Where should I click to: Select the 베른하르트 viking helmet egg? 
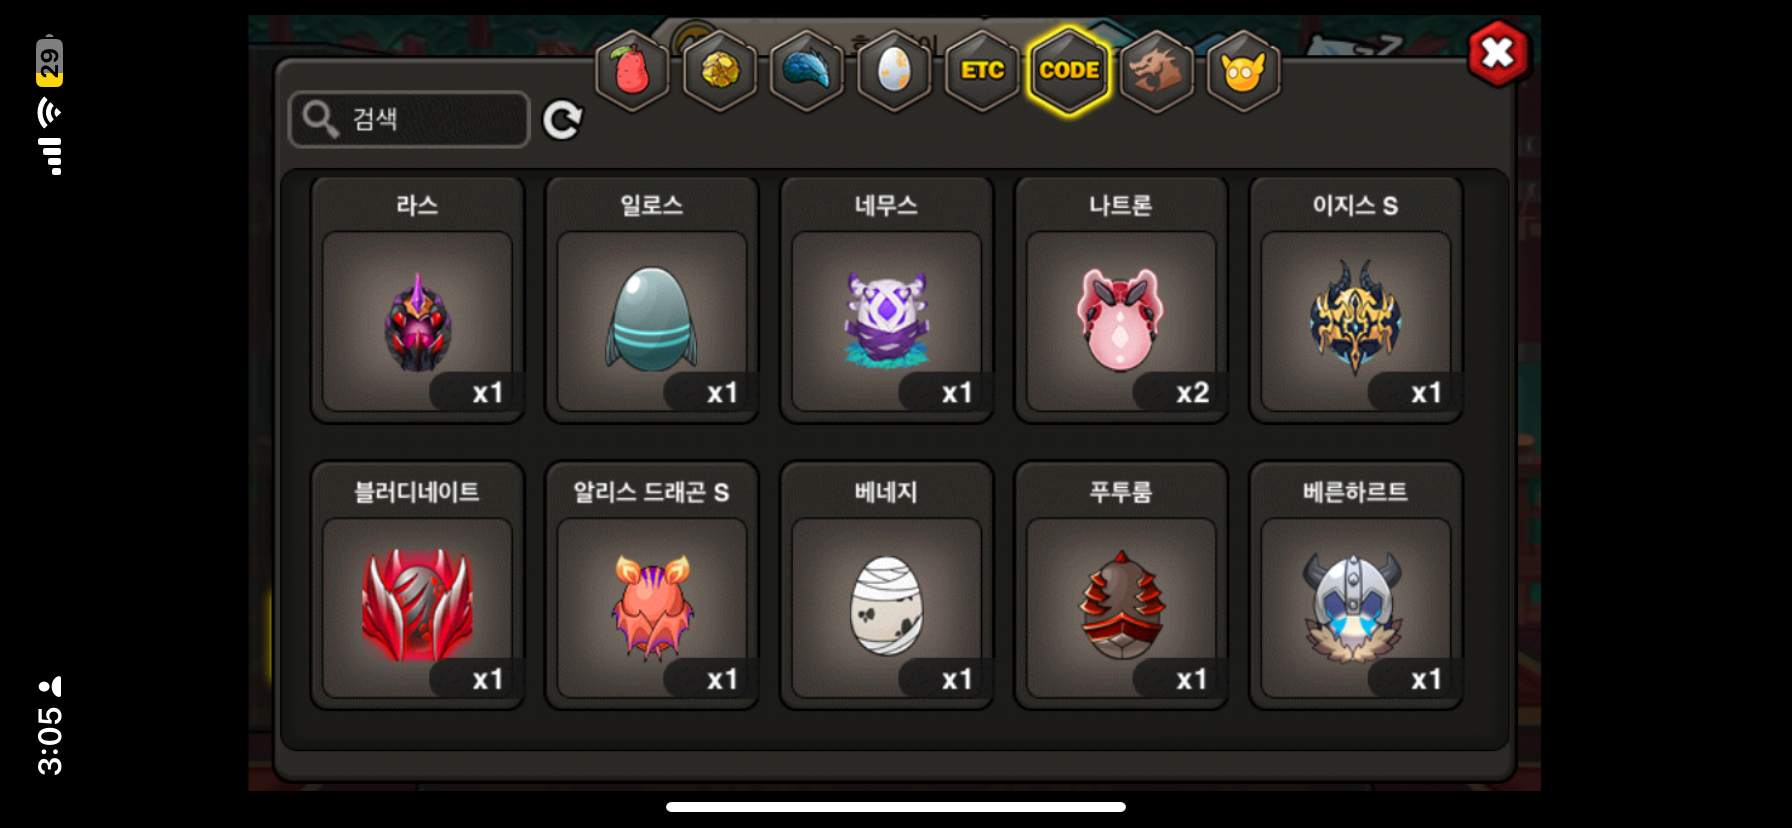click(x=1356, y=586)
